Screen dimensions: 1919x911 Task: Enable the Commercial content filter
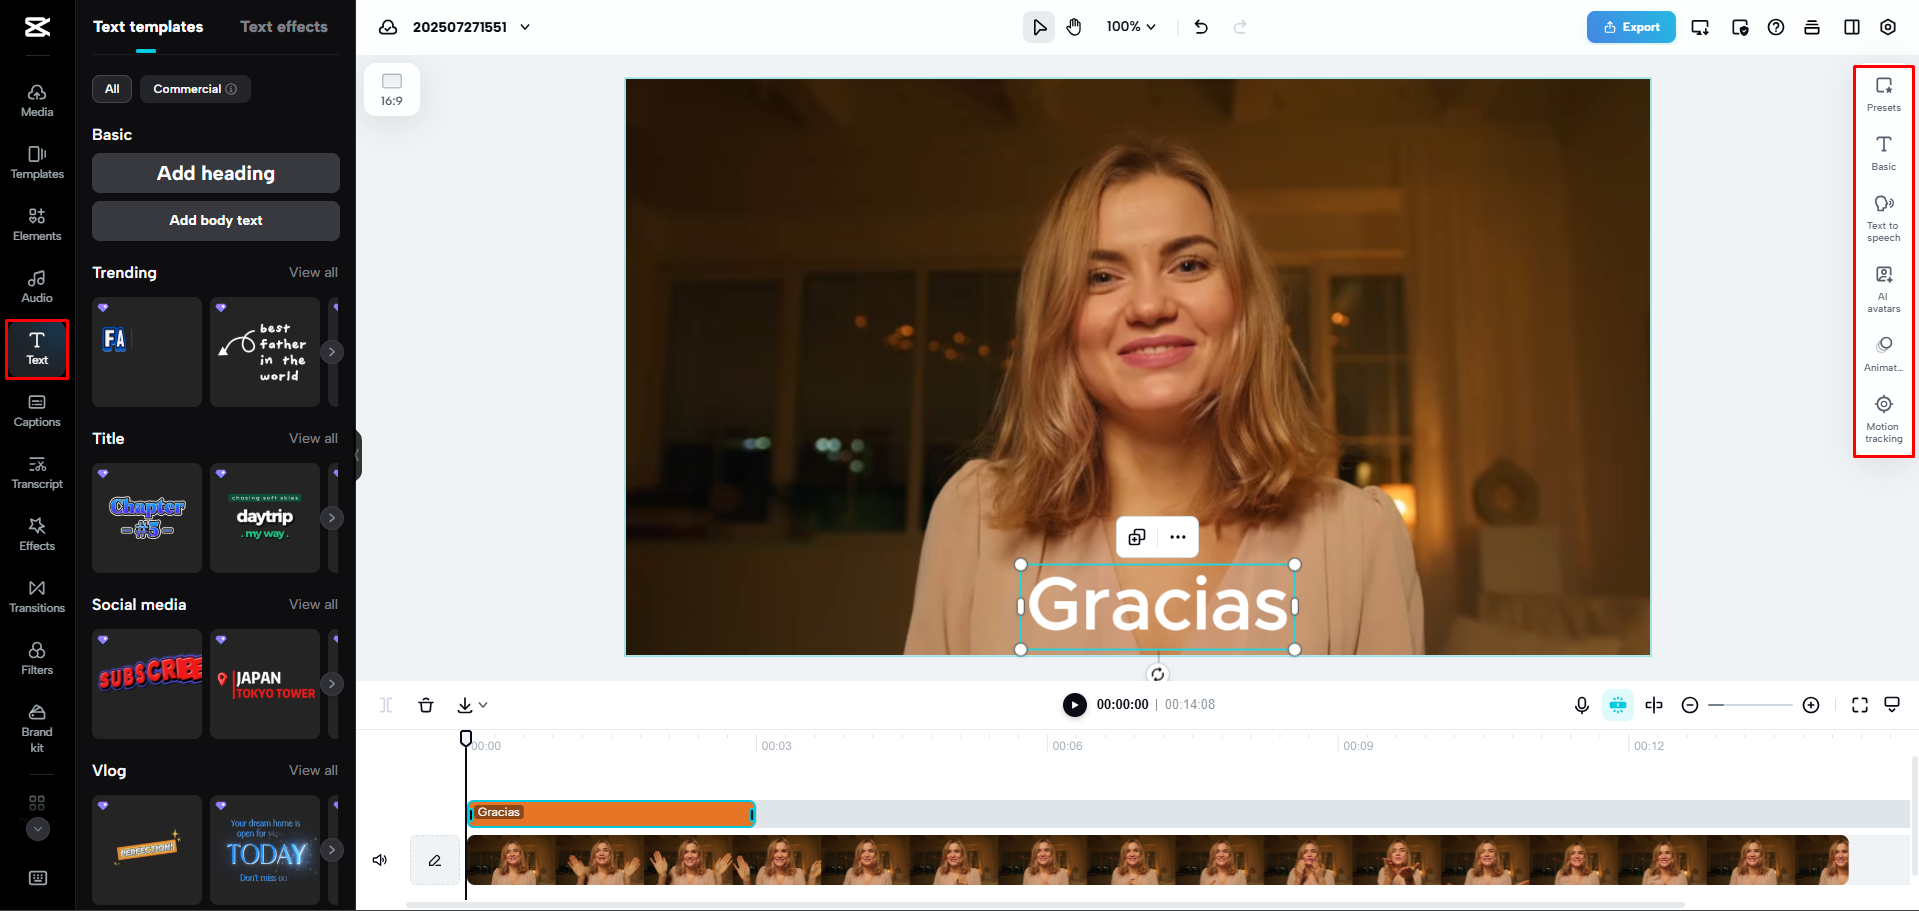coord(194,89)
